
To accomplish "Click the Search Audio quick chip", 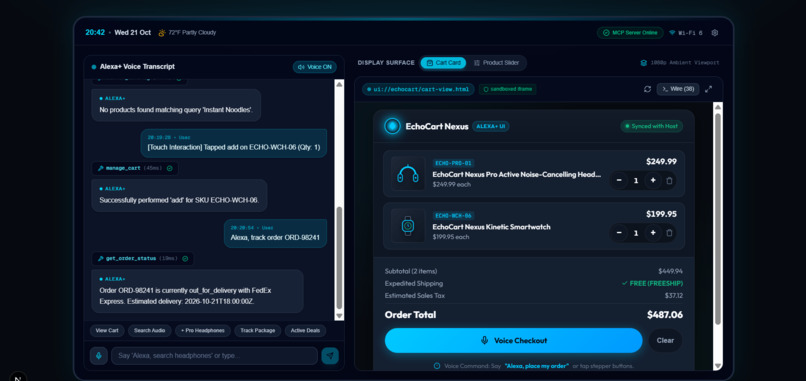I will tap(150, 331).
